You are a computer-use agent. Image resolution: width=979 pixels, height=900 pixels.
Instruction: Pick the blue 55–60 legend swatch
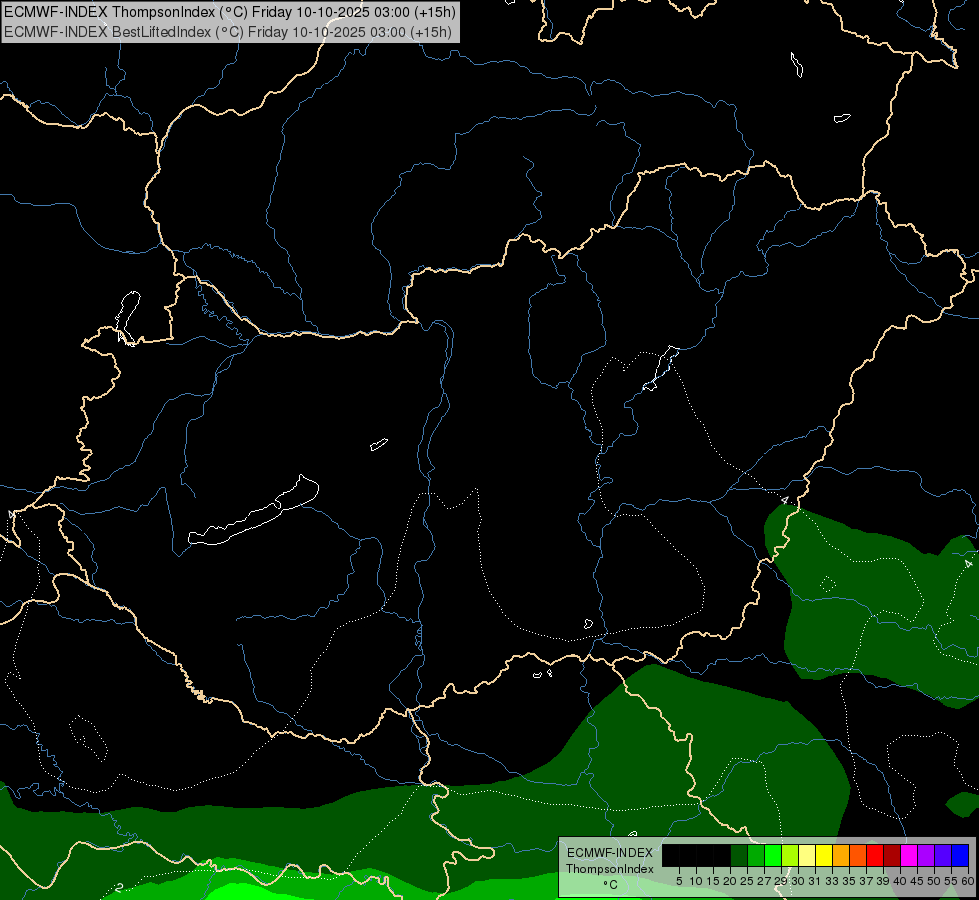(x=960, y=855)
